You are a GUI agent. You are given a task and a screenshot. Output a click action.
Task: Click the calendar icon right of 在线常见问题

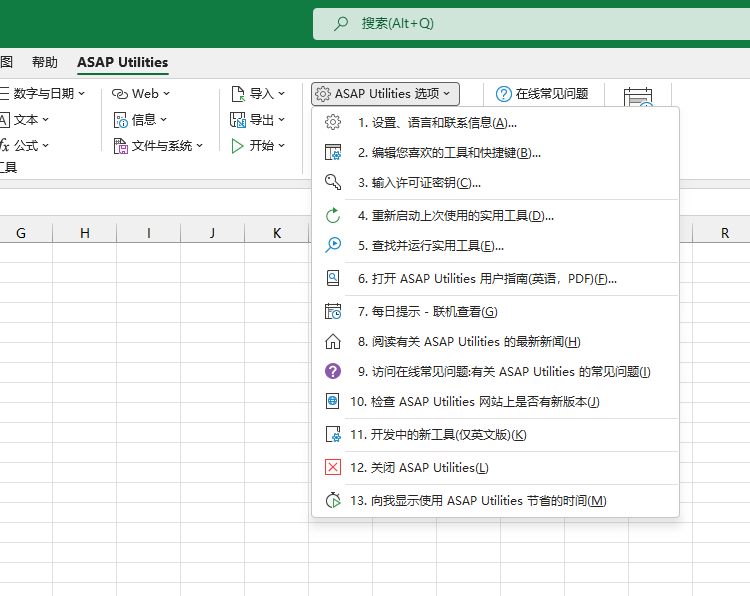[638, 97]
